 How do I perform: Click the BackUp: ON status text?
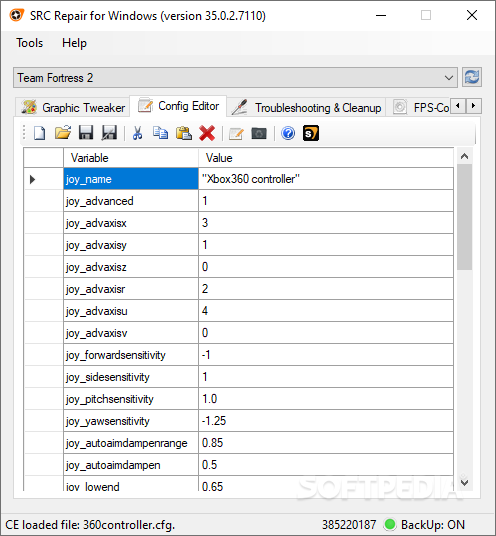(433, 524)
